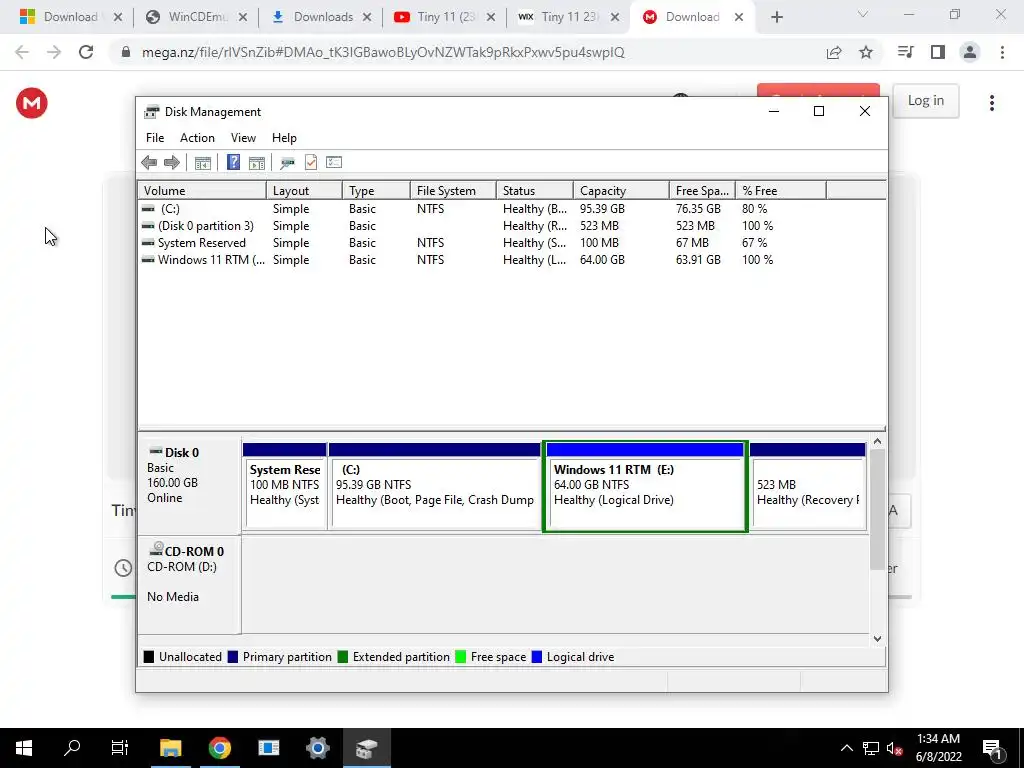Click the Connect/Rescan disk toolbar icon
This screenshot has width=1024, height=768.
(287, 163)
